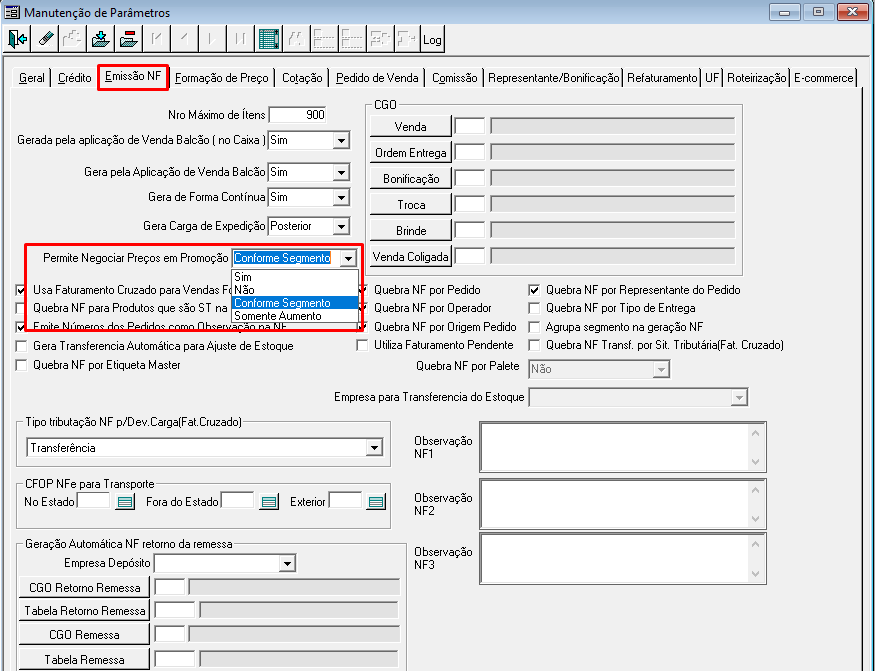Click inside the Observação NF1 text area
Viewport: 875px width, 671px height.
pyautogui.click(x=614, y=447)
